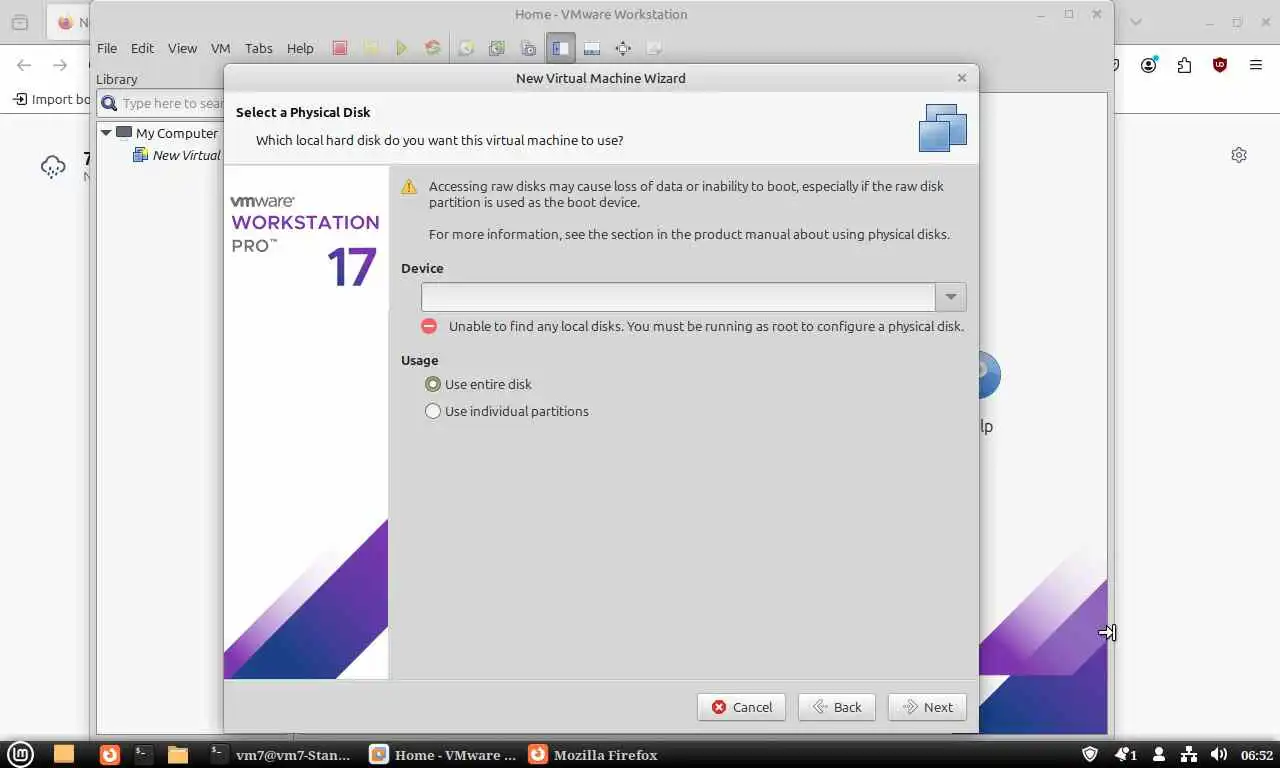The image size is (1280, 768).
Task: Click the terminal launcher in the taskbar
Action: 143,754
